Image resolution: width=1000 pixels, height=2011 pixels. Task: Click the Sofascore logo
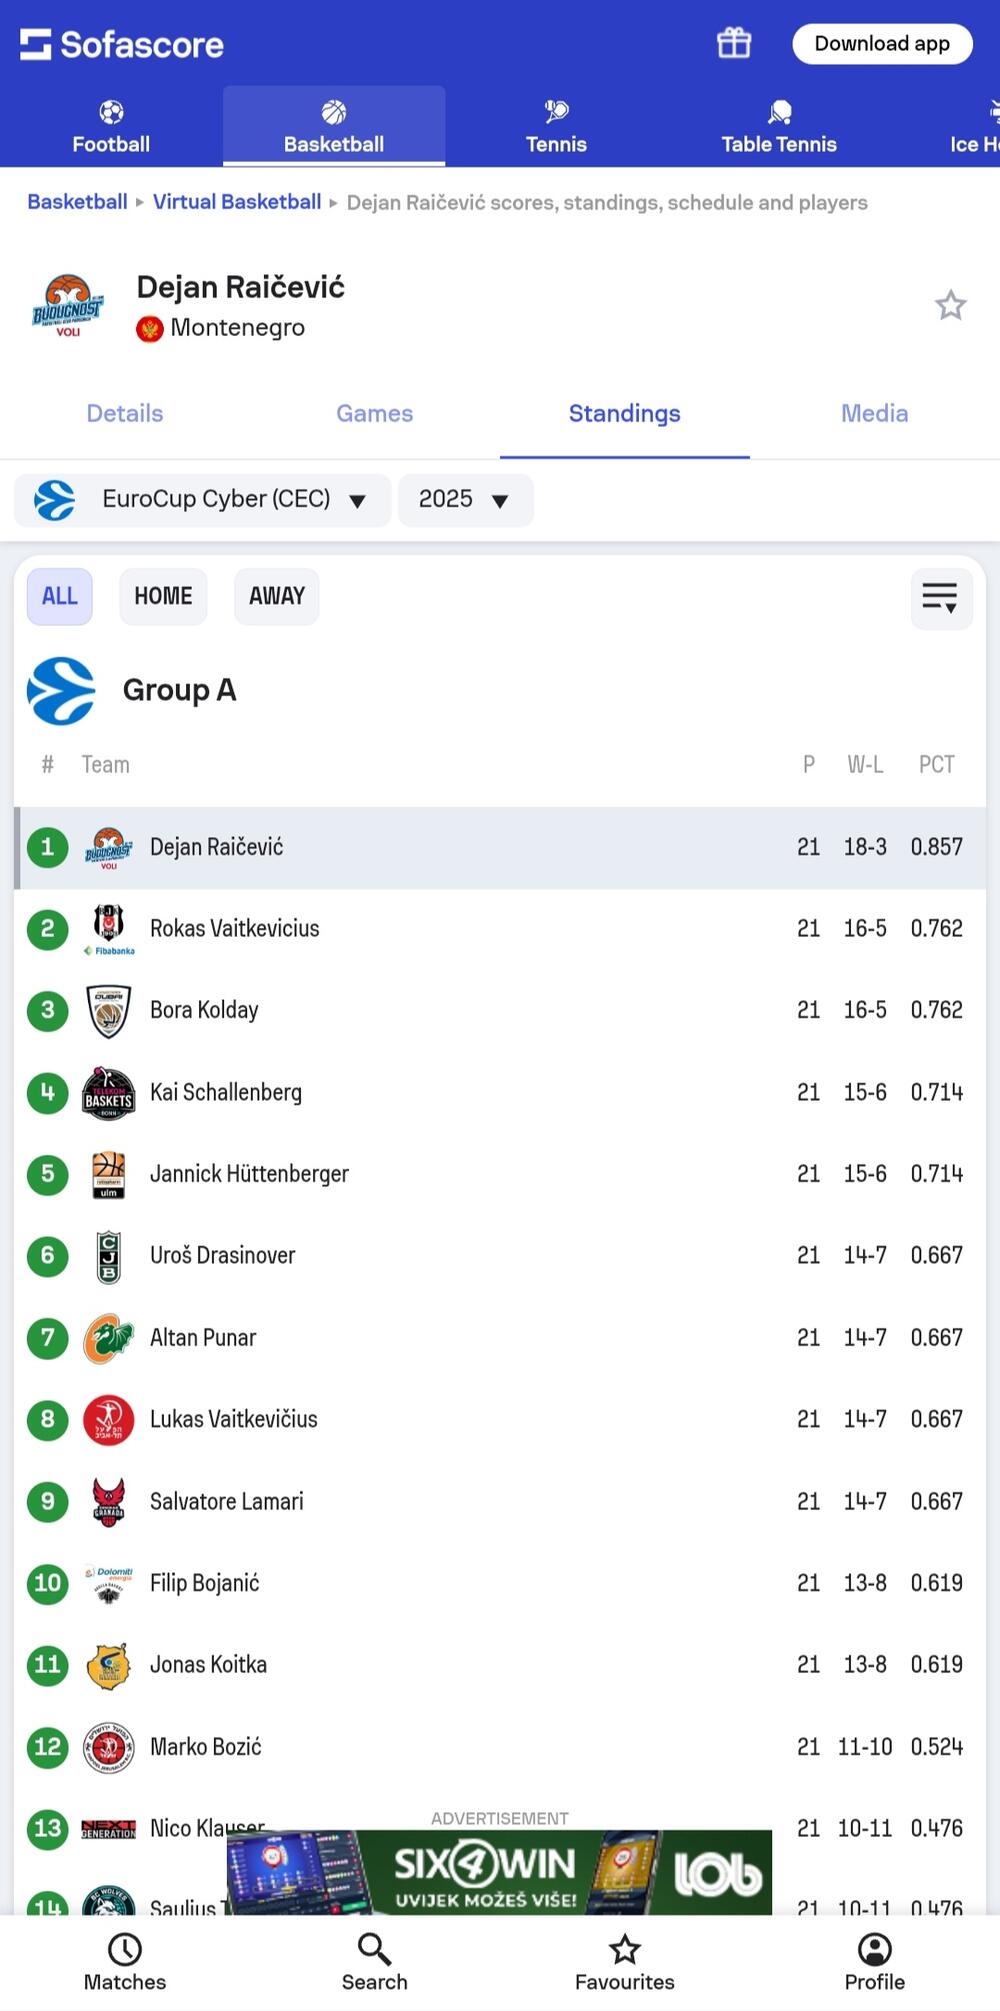point(122,44)
